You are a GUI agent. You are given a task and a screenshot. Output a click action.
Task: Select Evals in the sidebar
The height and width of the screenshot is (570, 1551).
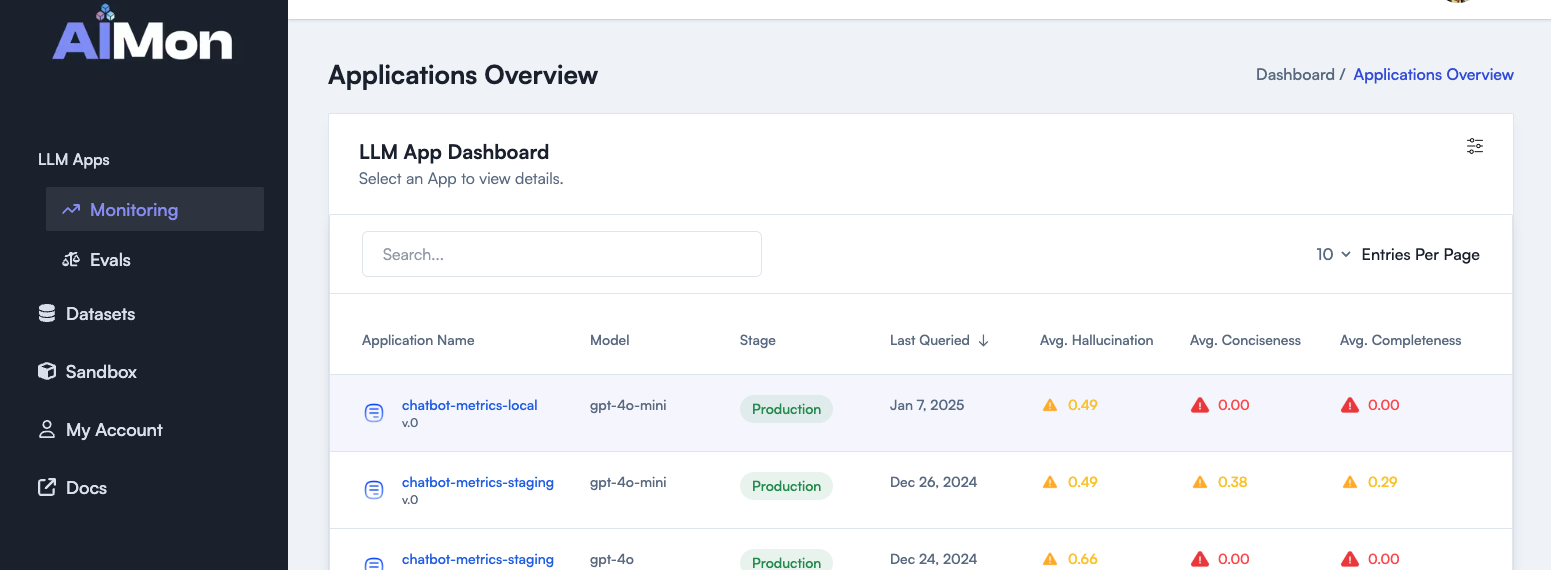point(110,260)
